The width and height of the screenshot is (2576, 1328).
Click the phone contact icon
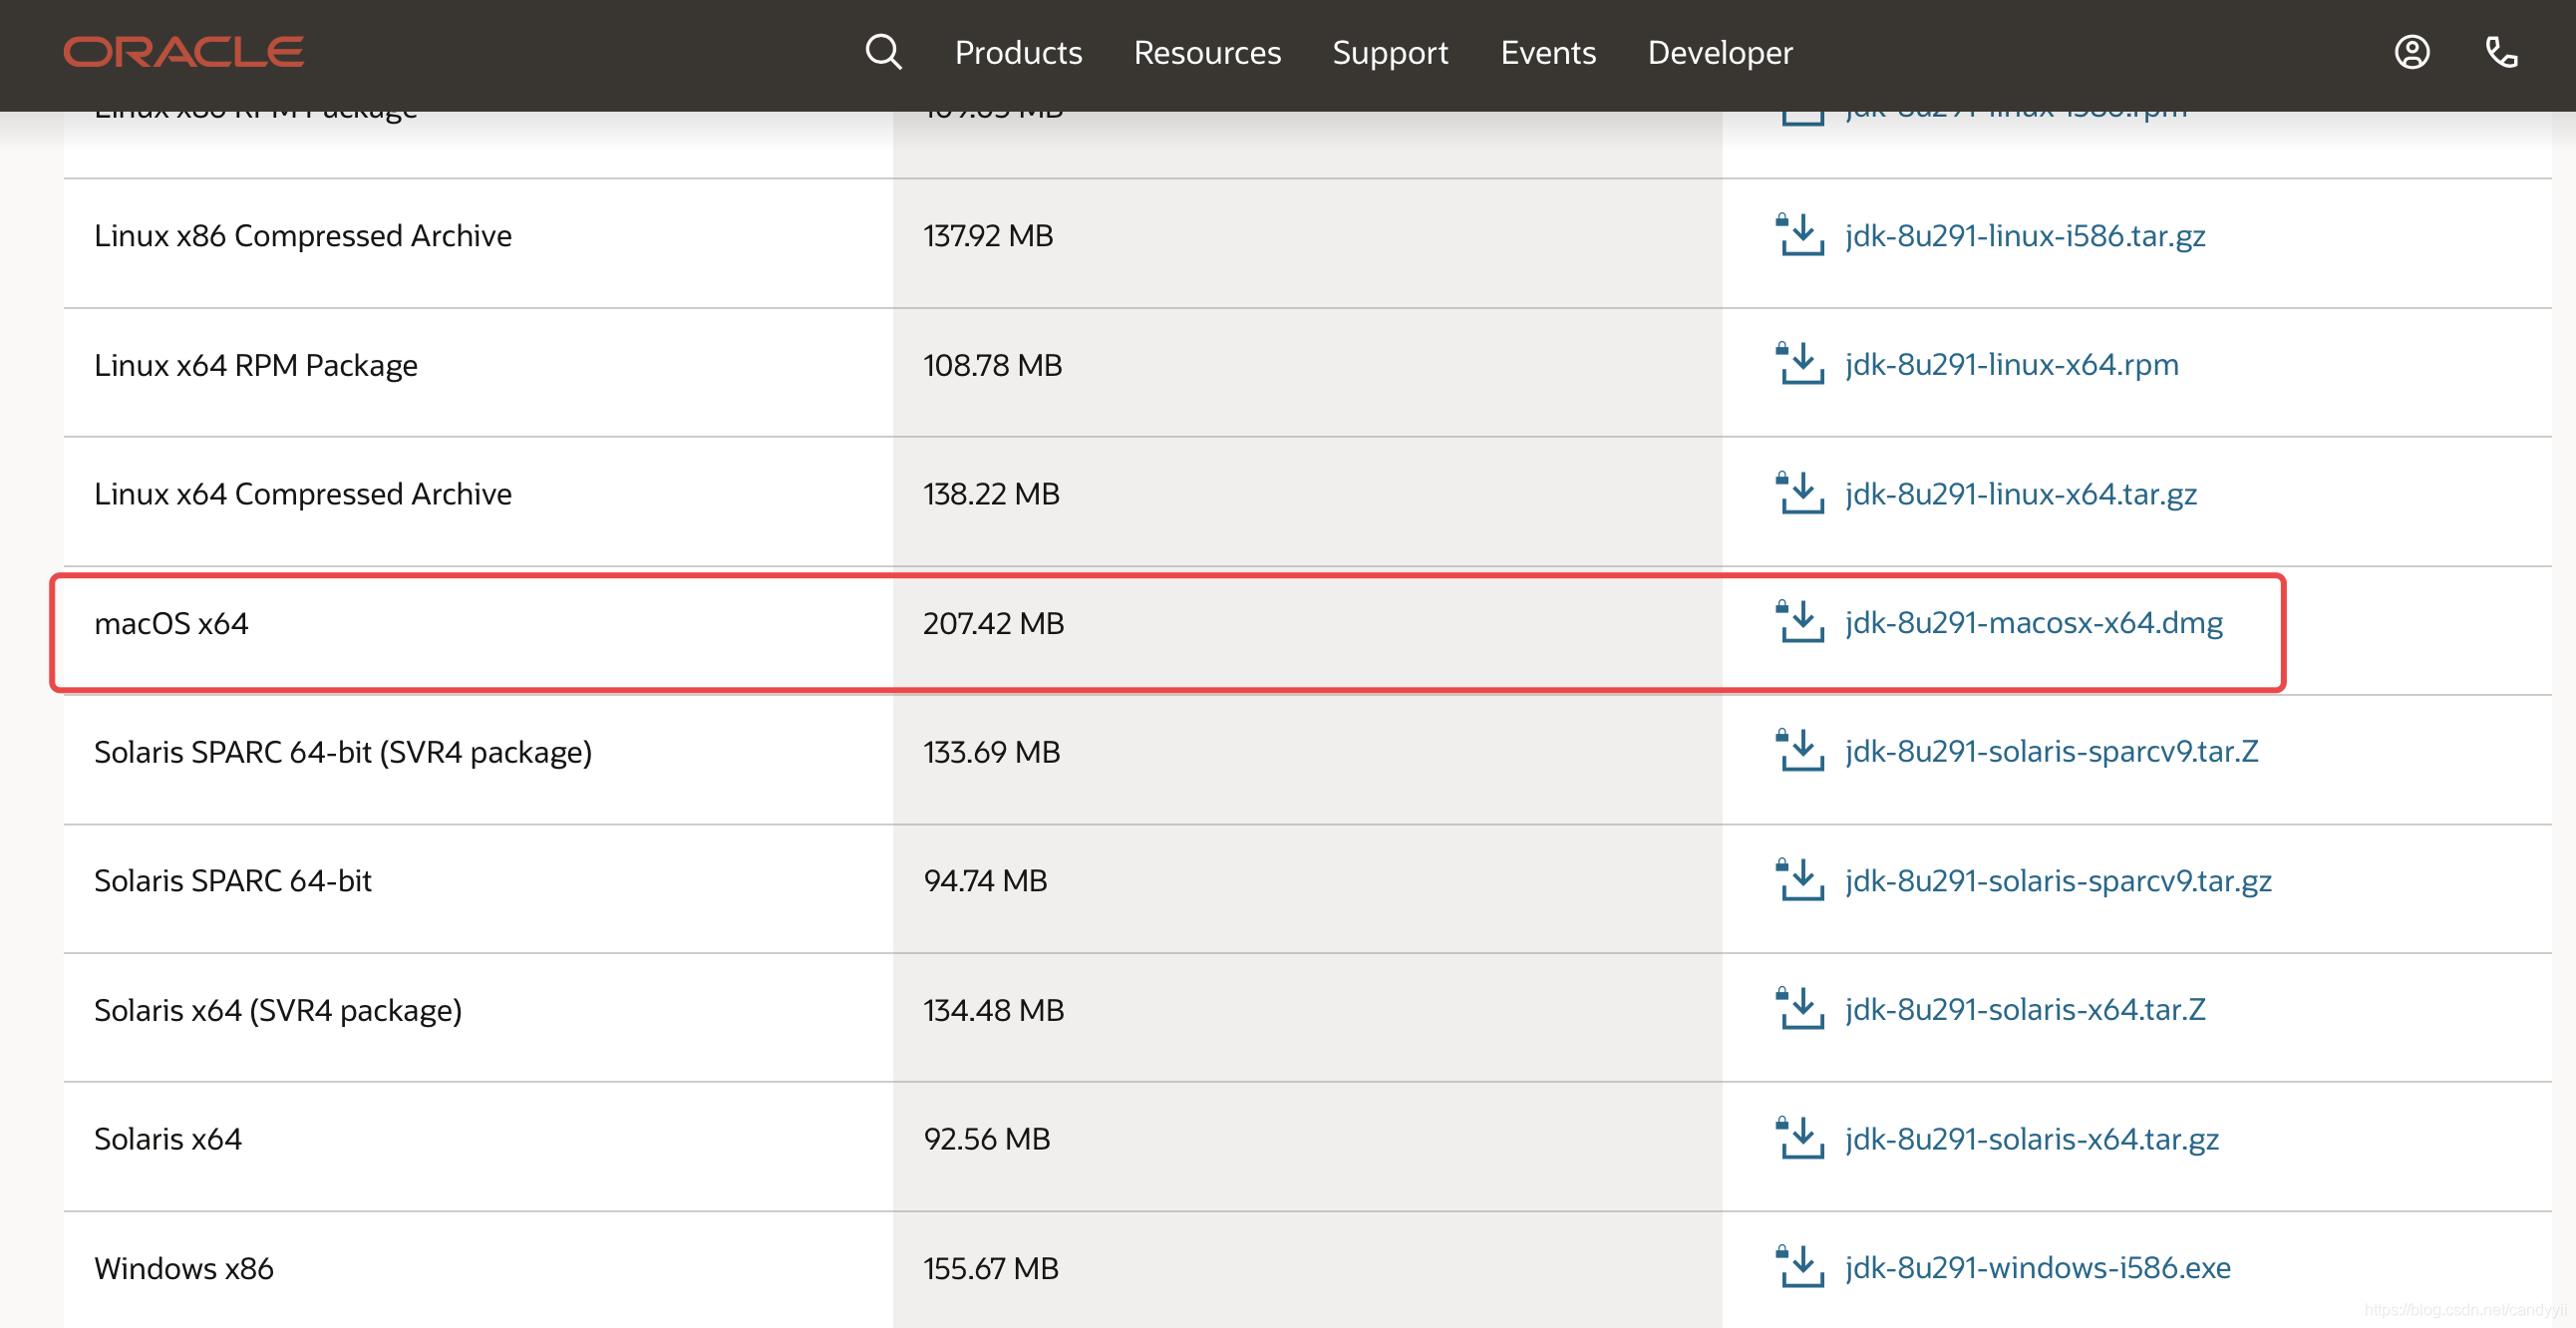click(x=2501, y=52)
